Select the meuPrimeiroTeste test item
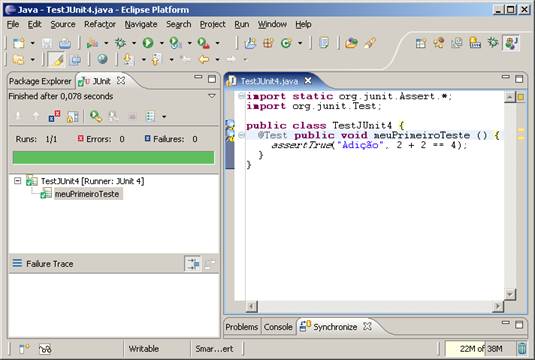This screenshot has width=535, height=360. 87,194
